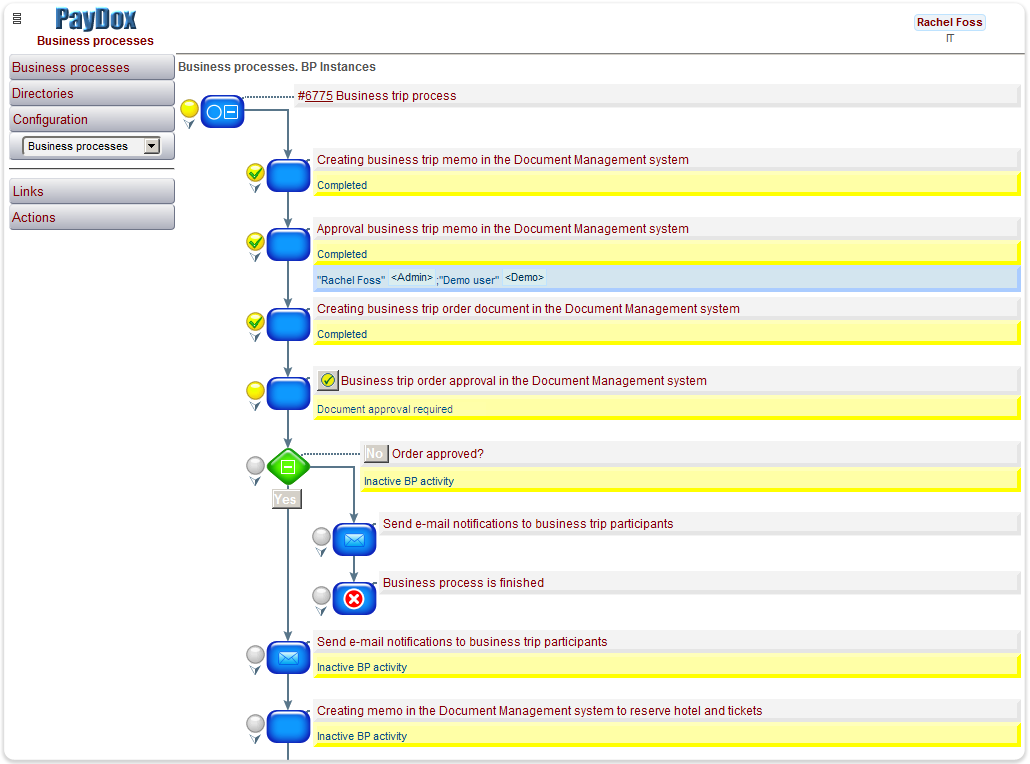Click the green Order approved decision diamond
This screenshot has height=764, width=1030.
click(288, 467)
